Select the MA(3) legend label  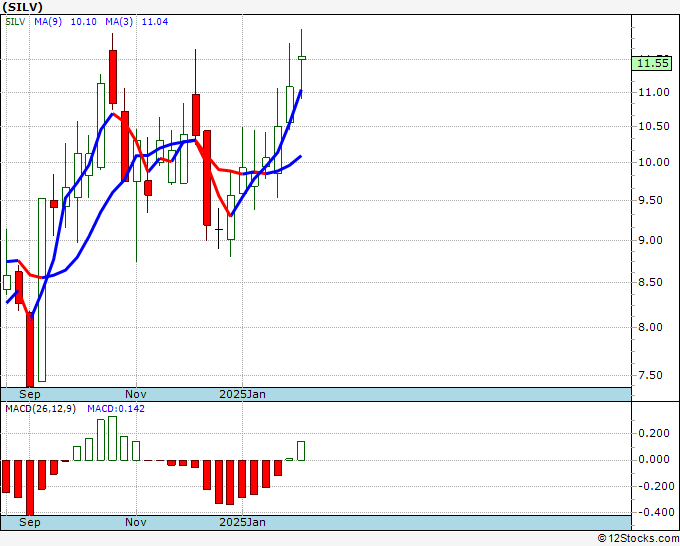[x=119, y=22]
